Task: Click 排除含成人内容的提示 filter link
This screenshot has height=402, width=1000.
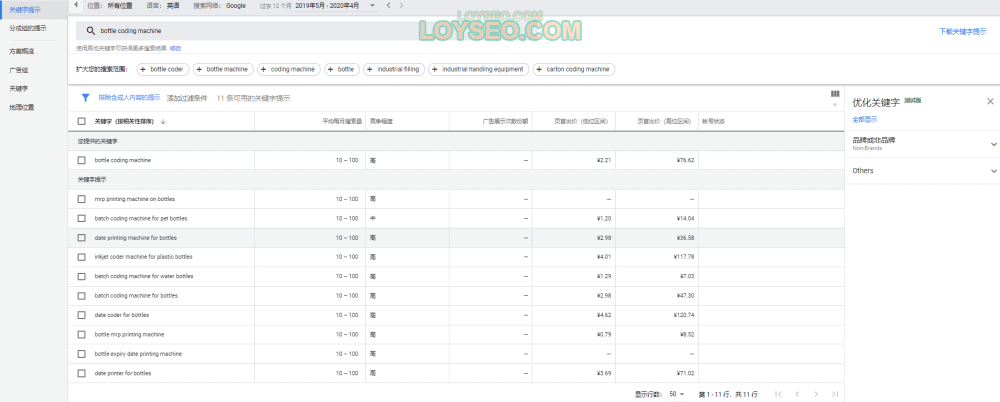Action: click(129, 98)
